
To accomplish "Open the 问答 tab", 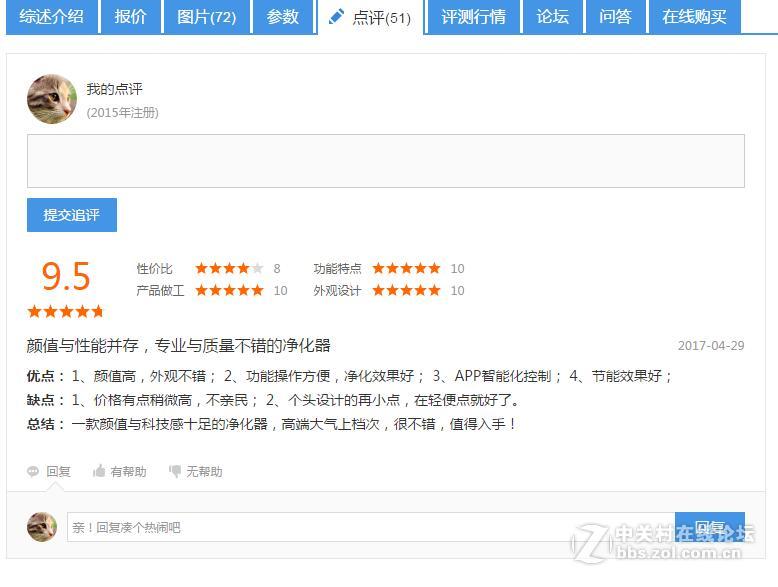I will pos(615,17).
